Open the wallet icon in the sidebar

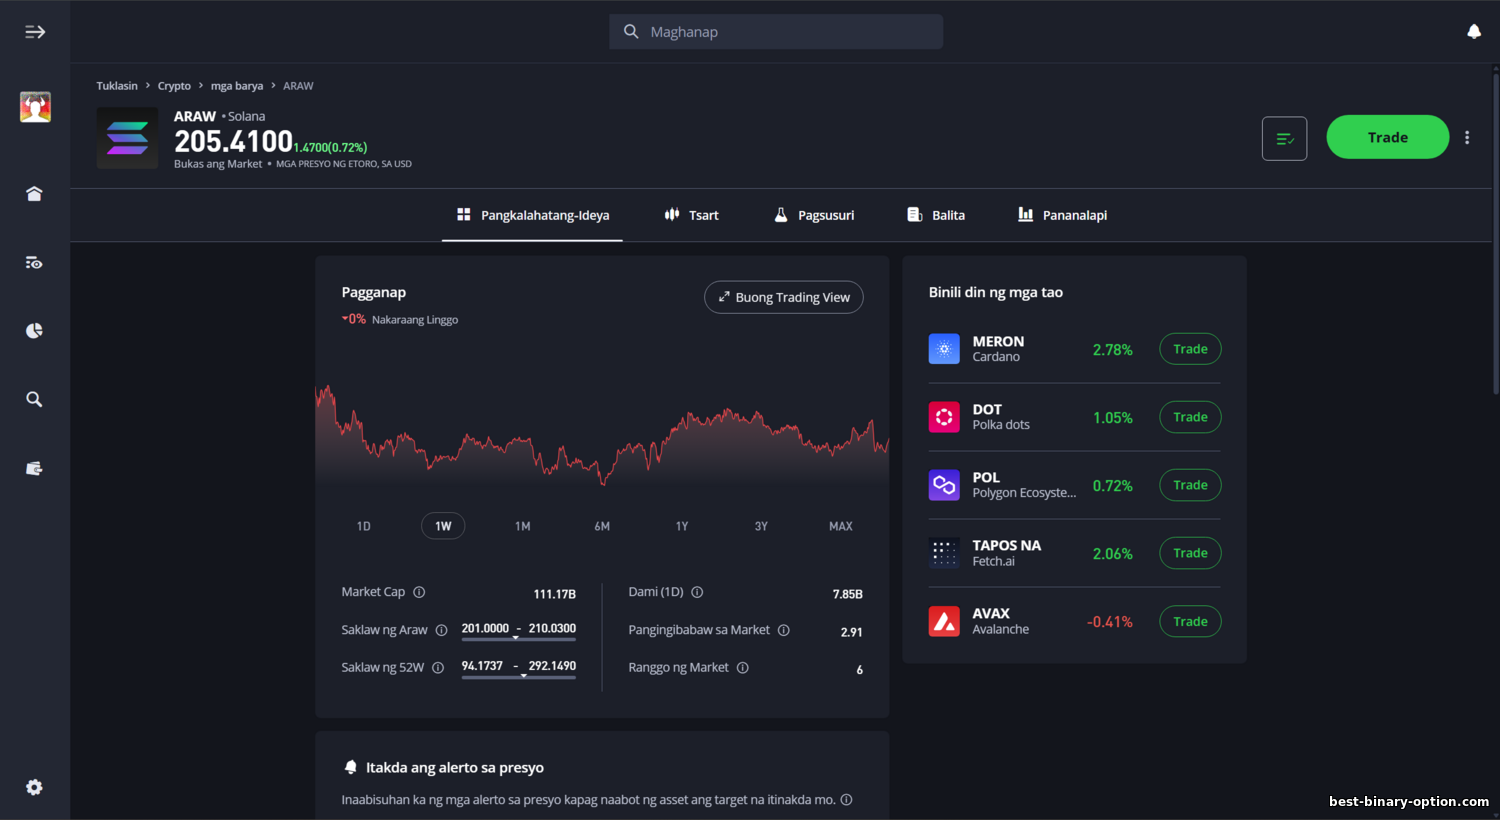[x=34, y=468]
